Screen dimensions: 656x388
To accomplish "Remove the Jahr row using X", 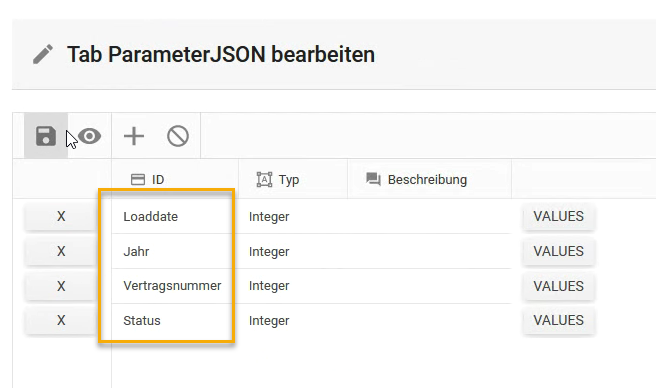I will 61,251.
